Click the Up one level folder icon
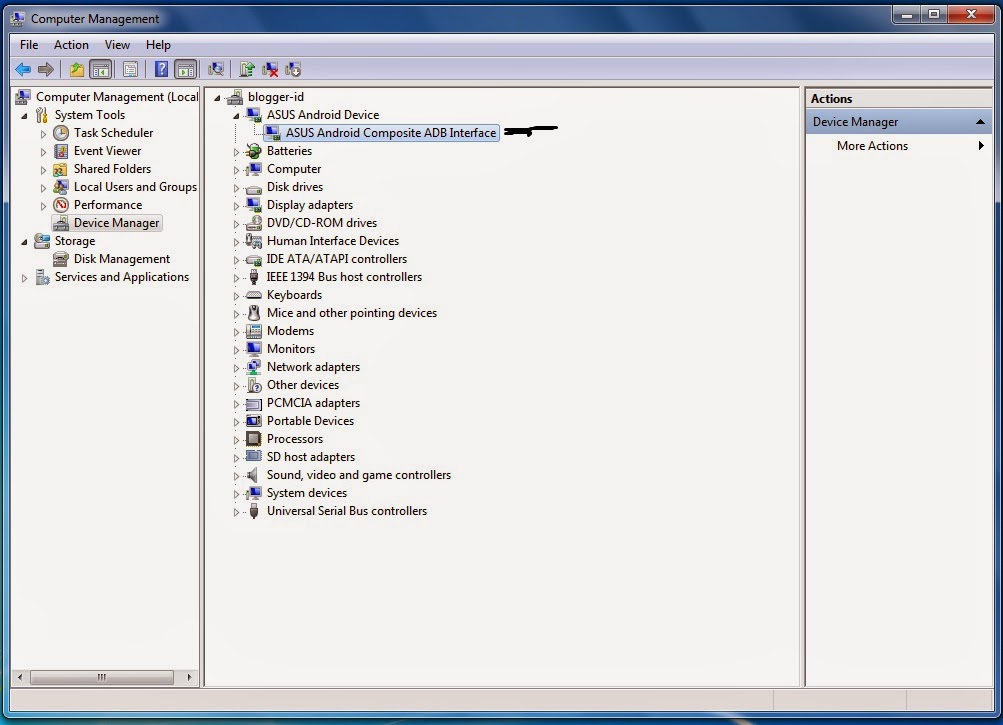The width and height of the screenshot is (1003, 725). [x=77, y=69]
